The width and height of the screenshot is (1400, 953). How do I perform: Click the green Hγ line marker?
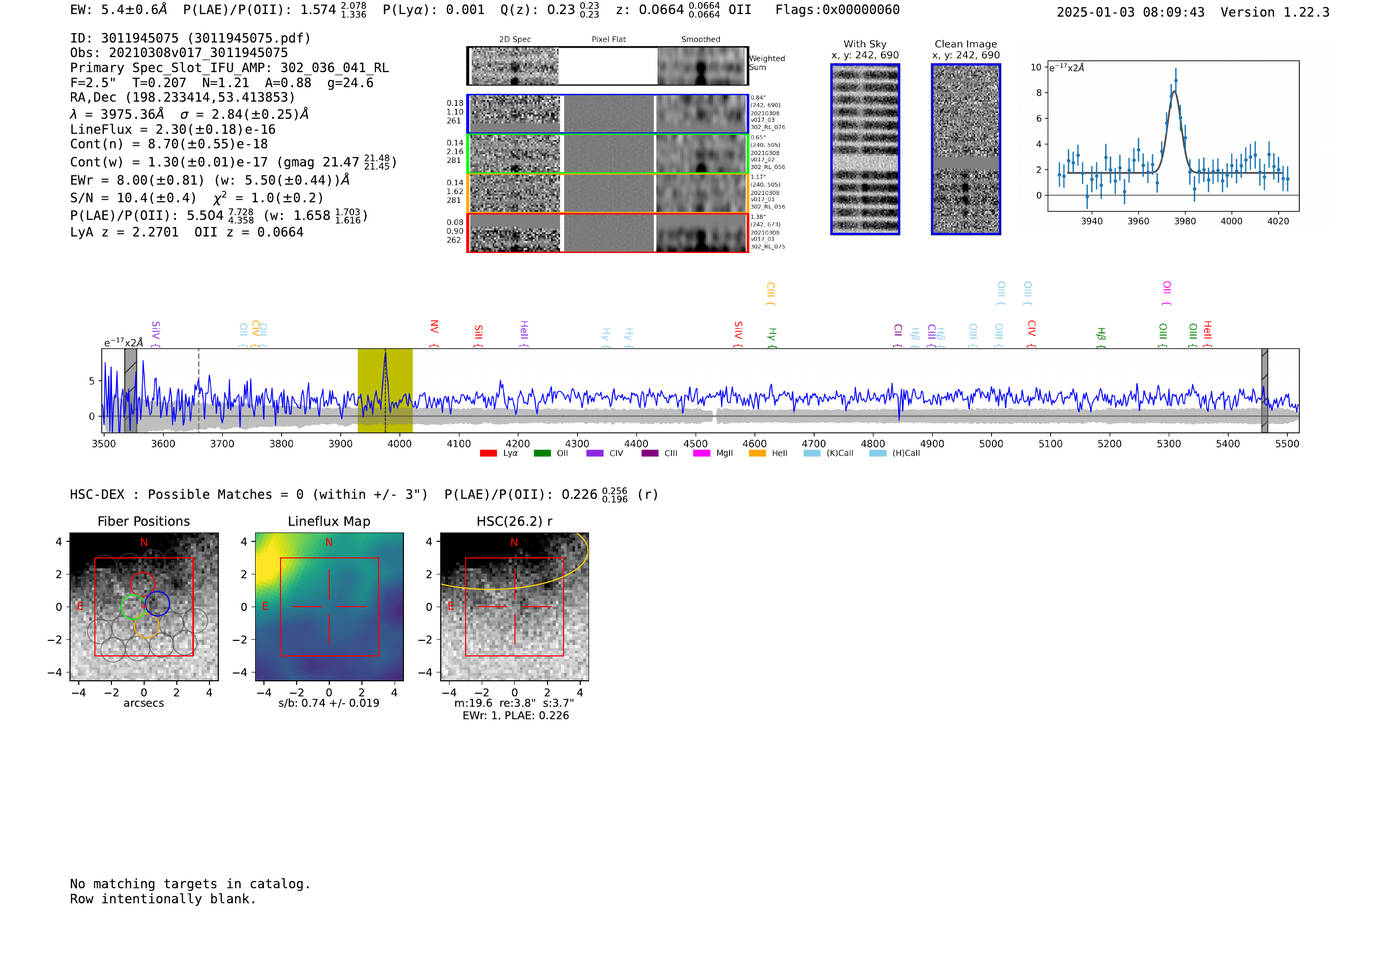tap(772, 337)
